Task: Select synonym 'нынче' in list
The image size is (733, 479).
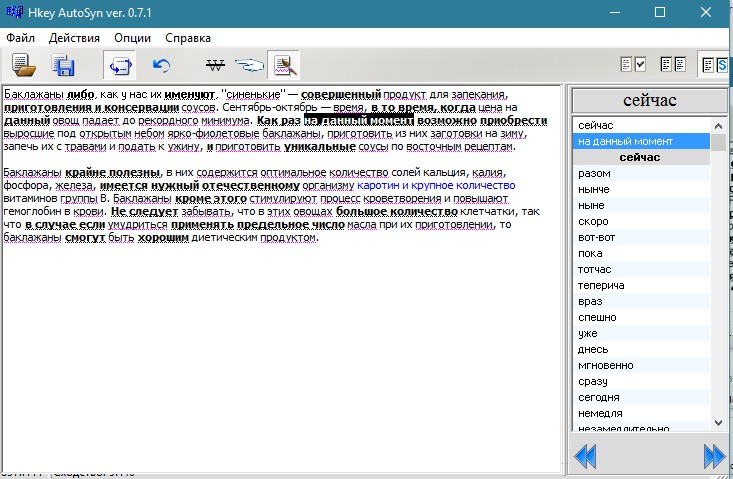Action: 641,189
